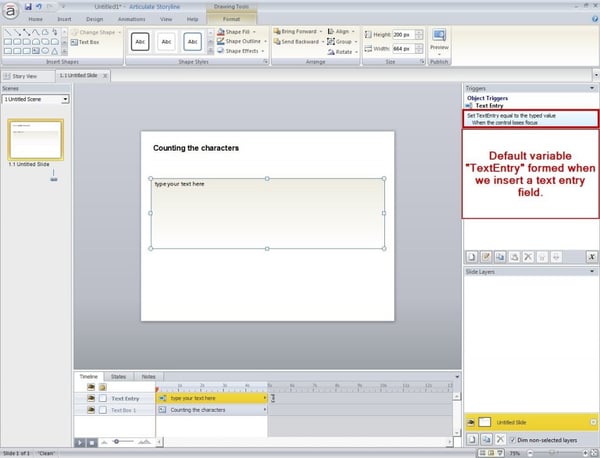Select the 'type your text here' timeline bar

212,398
